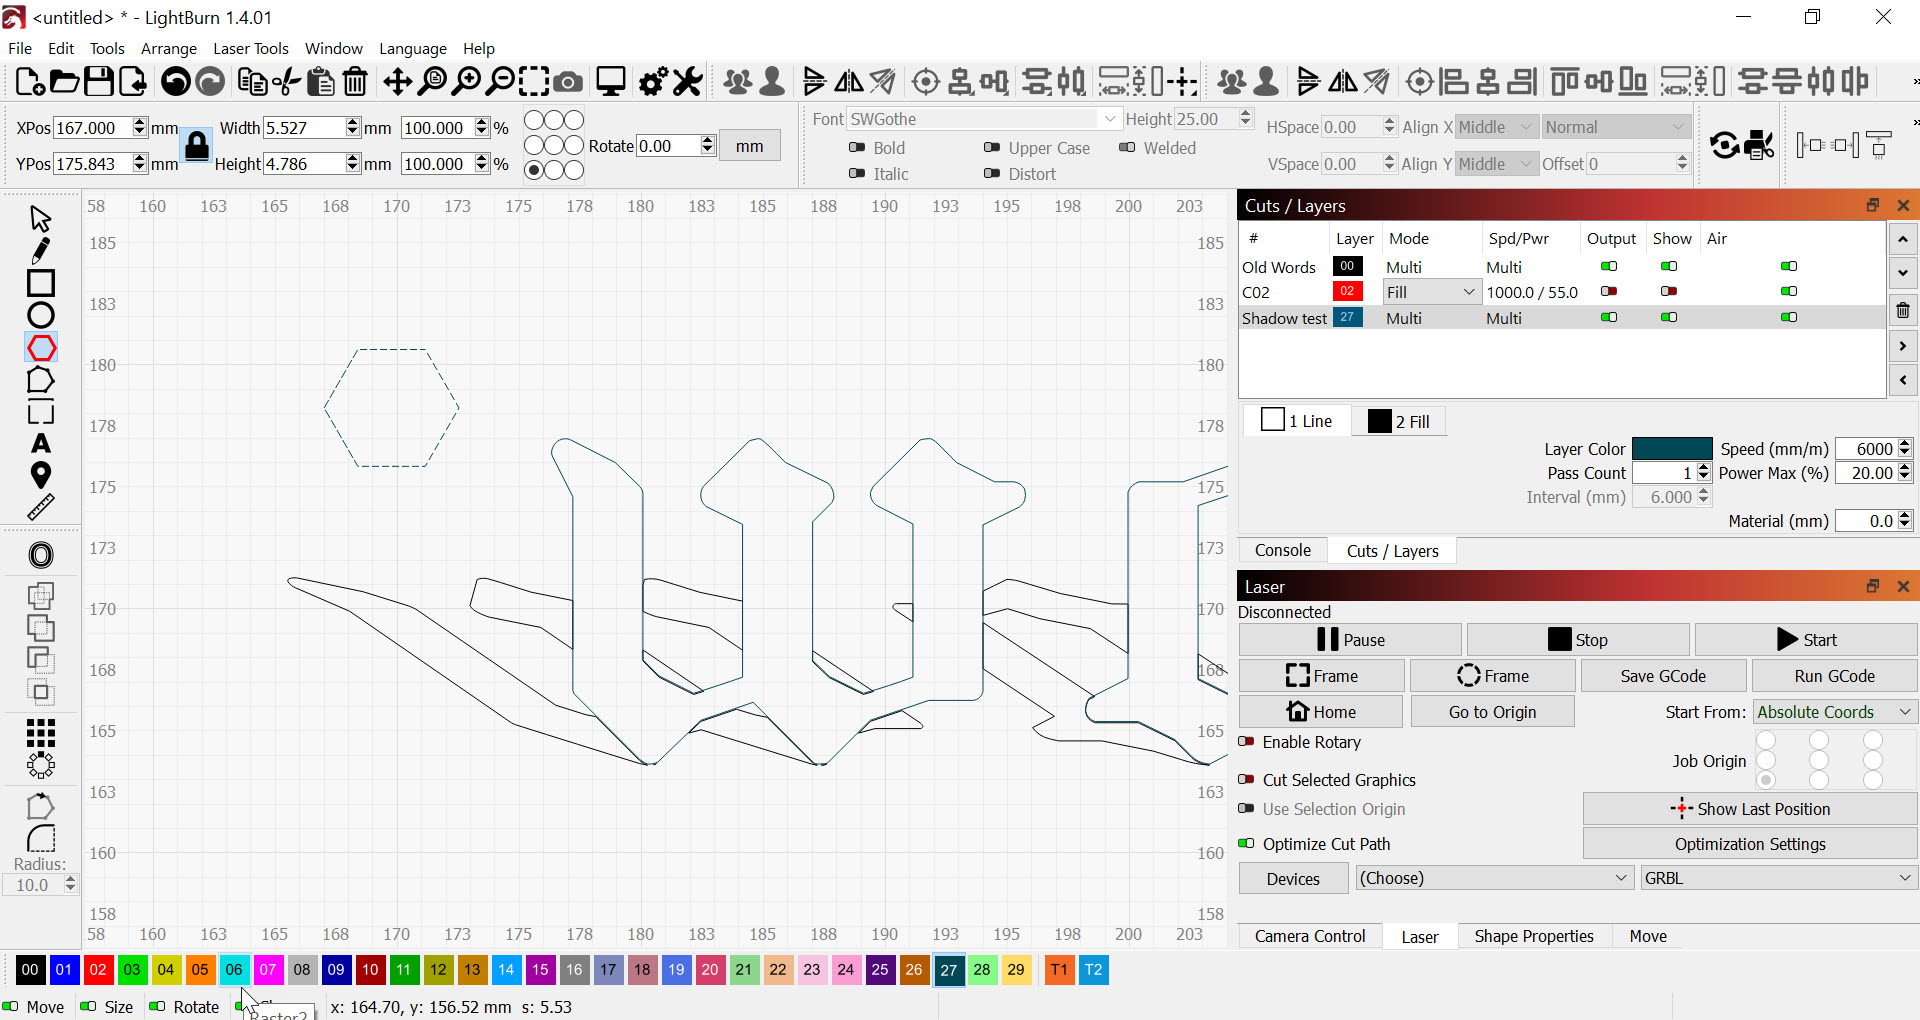1920x1020 pixels.
Task: Toggle Cut Selected Graphics switch
Action: (1246, 779)
